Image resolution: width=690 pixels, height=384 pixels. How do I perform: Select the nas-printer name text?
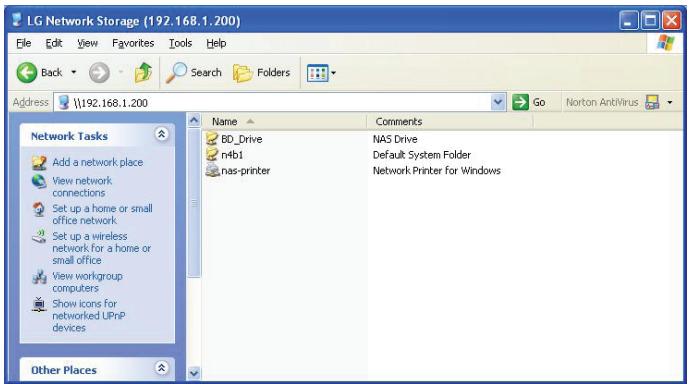coord(246,171)
